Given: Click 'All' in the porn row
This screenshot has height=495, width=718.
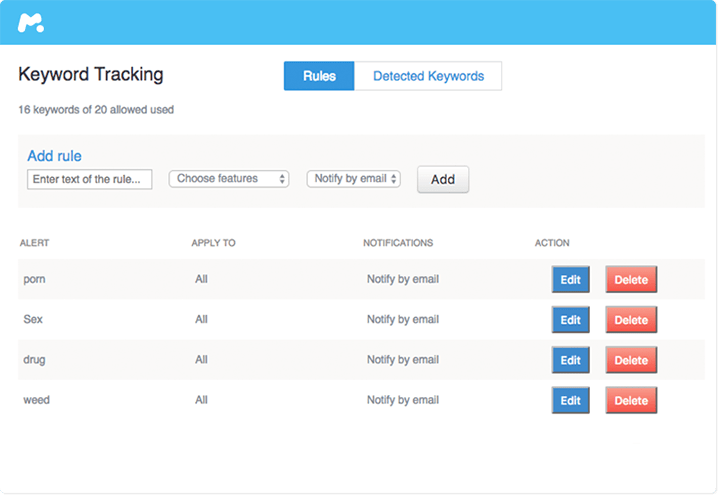Looking at the screenshot, I should click(x=201, y=279).
